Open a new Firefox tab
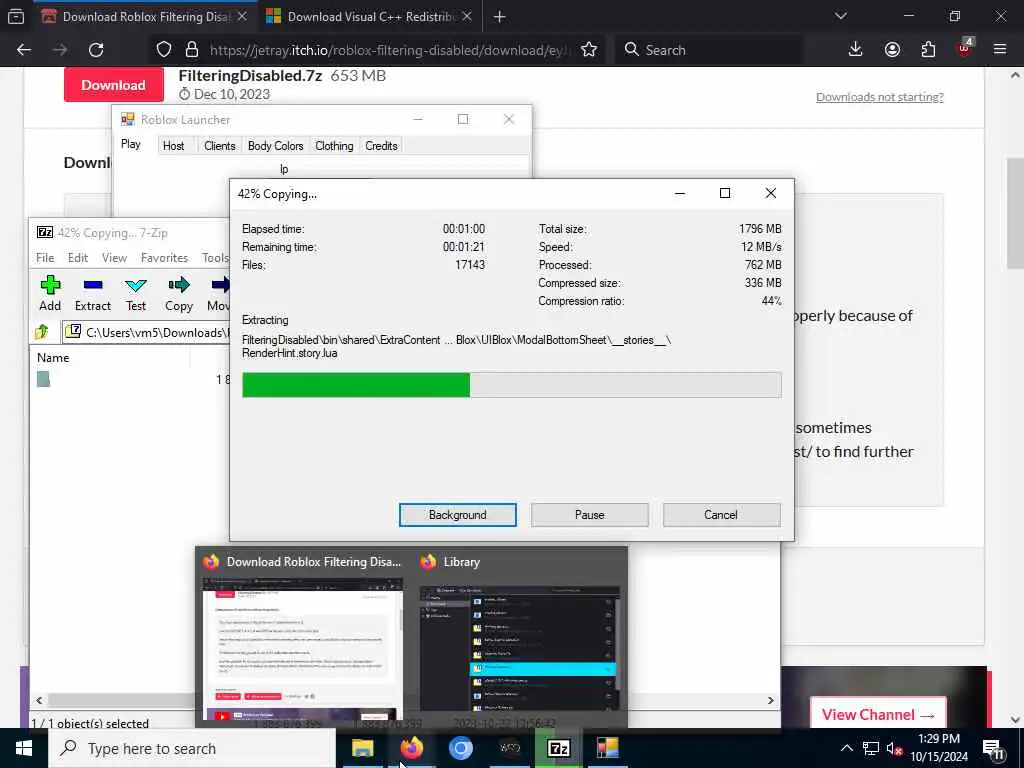This screenshot has width=1024, height=768. (500, 17)
